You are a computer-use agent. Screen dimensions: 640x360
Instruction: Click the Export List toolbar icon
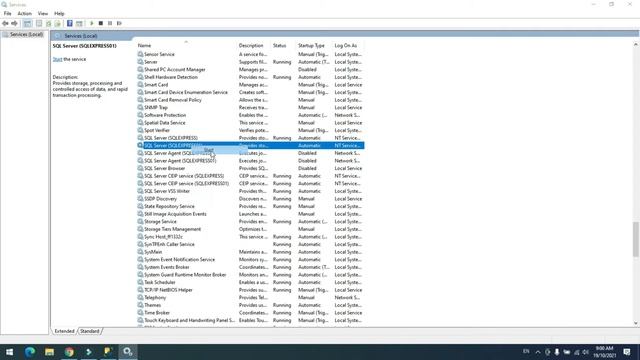pos(58,23)
